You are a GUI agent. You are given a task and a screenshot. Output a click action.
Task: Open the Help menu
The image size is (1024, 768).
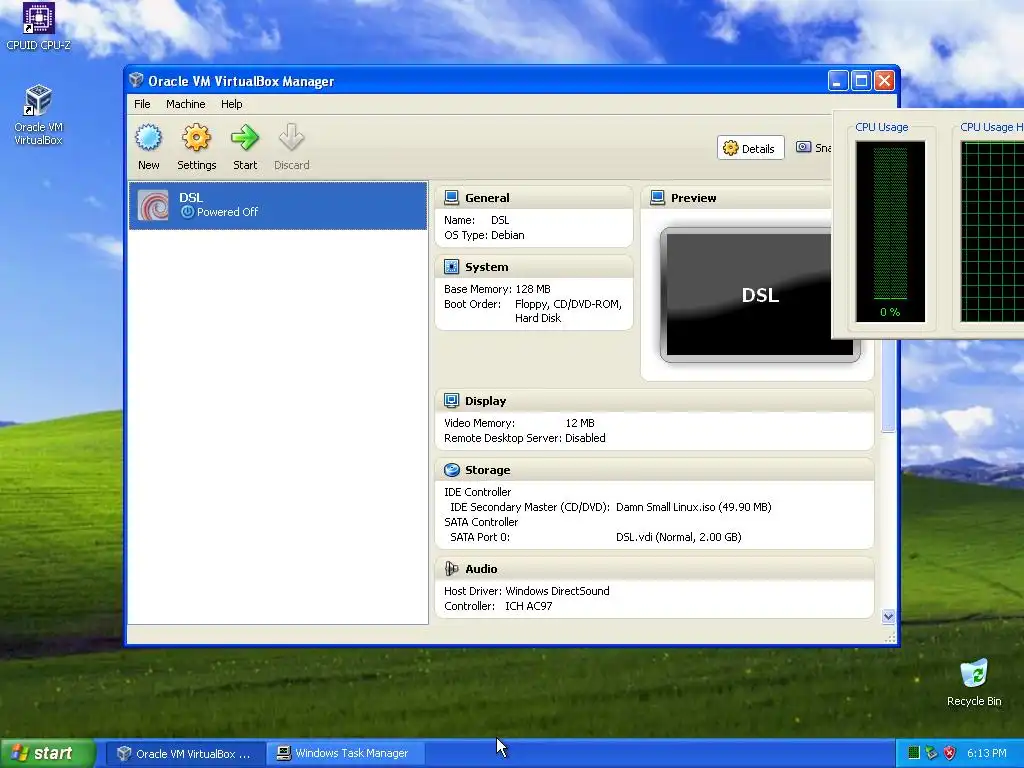click(x=231, y=104)
